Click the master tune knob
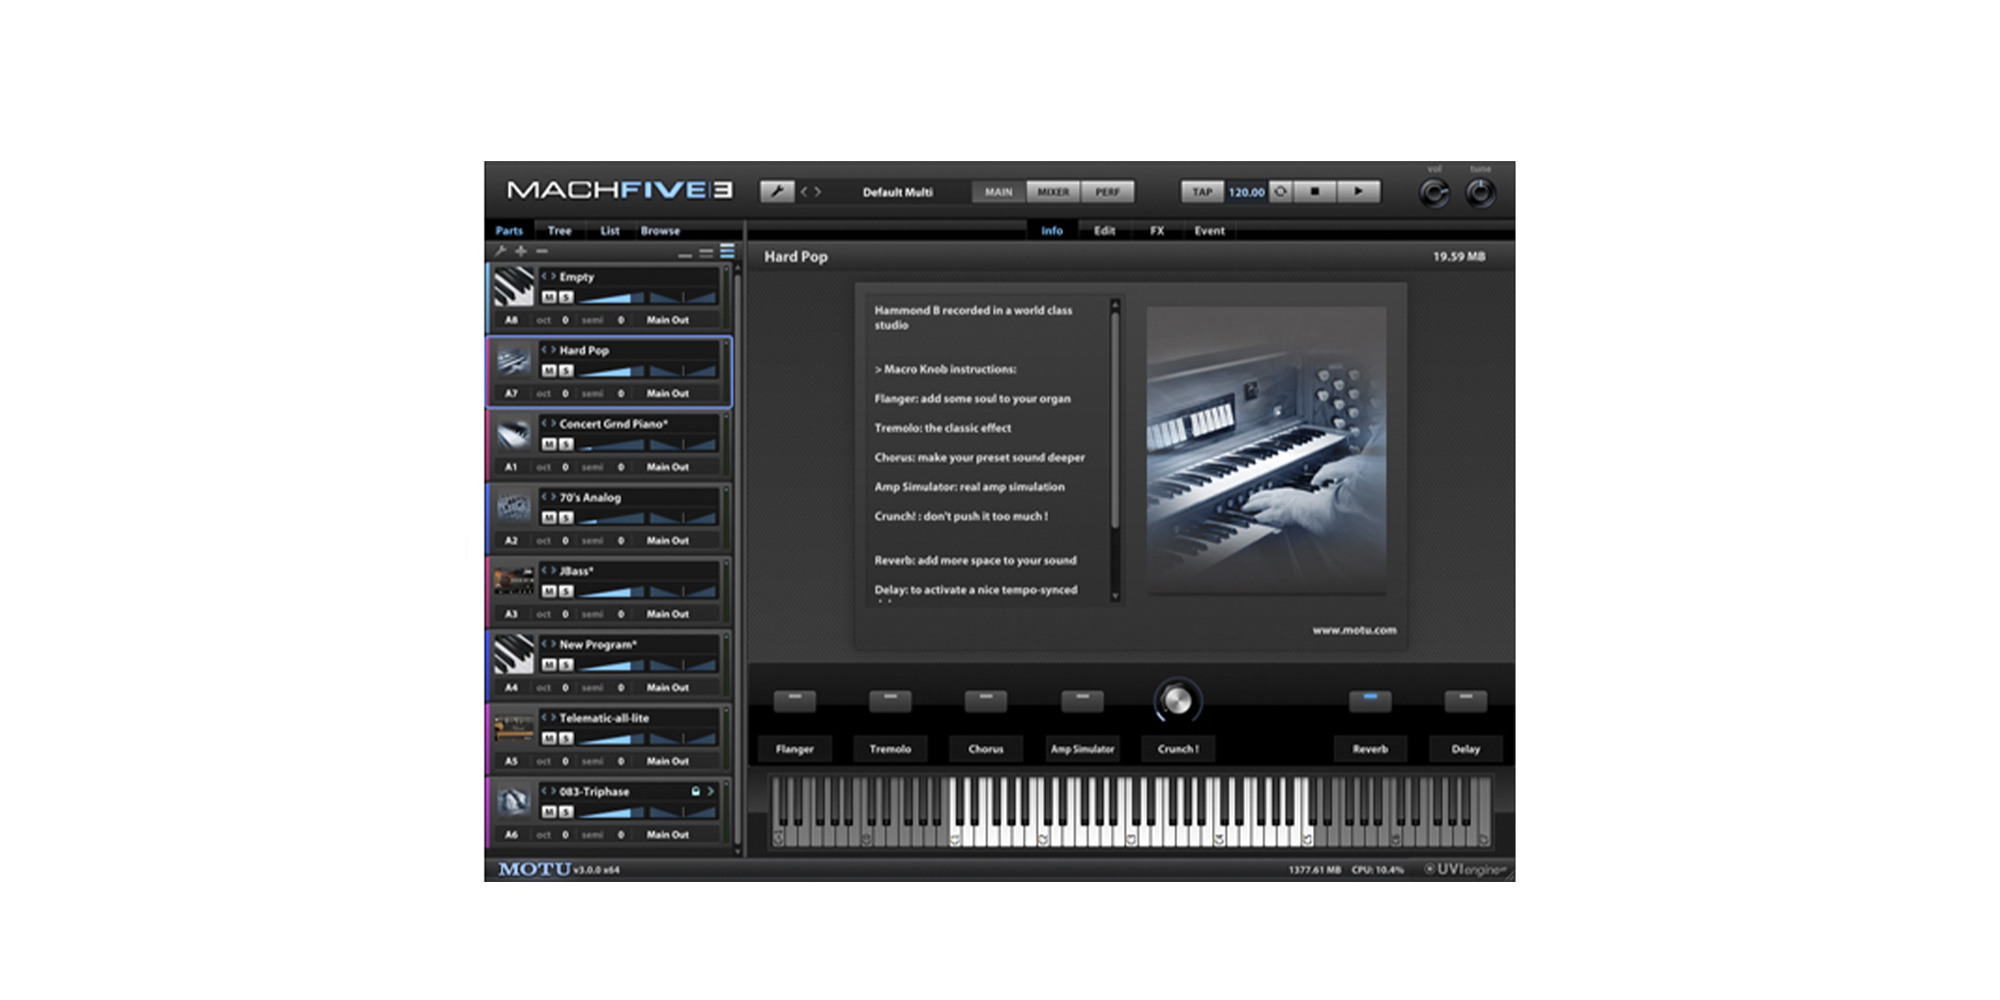This screenshot has height=1000, width=2000. pos(1480,192)
